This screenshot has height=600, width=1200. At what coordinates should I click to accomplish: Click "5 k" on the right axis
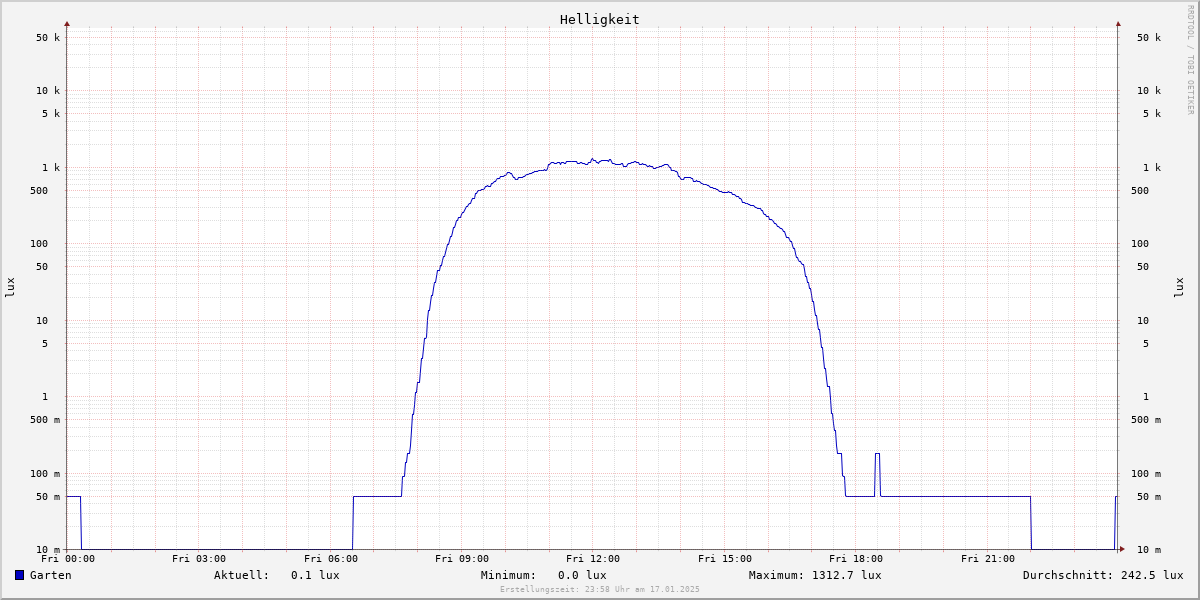[1152, 113]
